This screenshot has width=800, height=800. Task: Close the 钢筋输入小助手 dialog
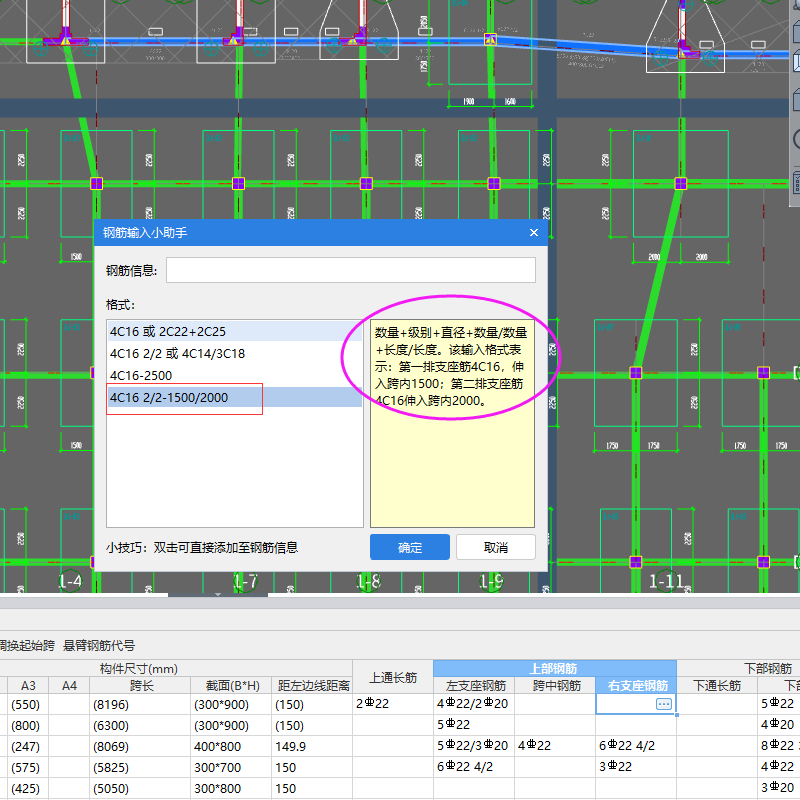click(534, 233)
